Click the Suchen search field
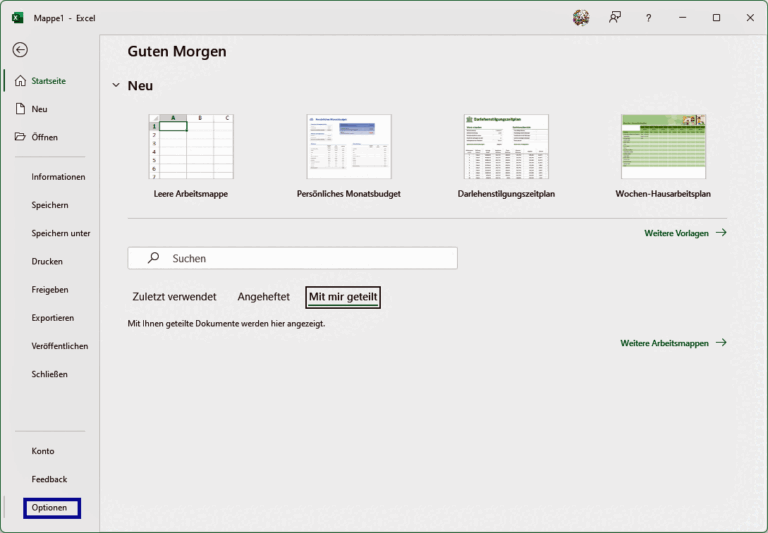Screen dimensions: 768x533 300,258
